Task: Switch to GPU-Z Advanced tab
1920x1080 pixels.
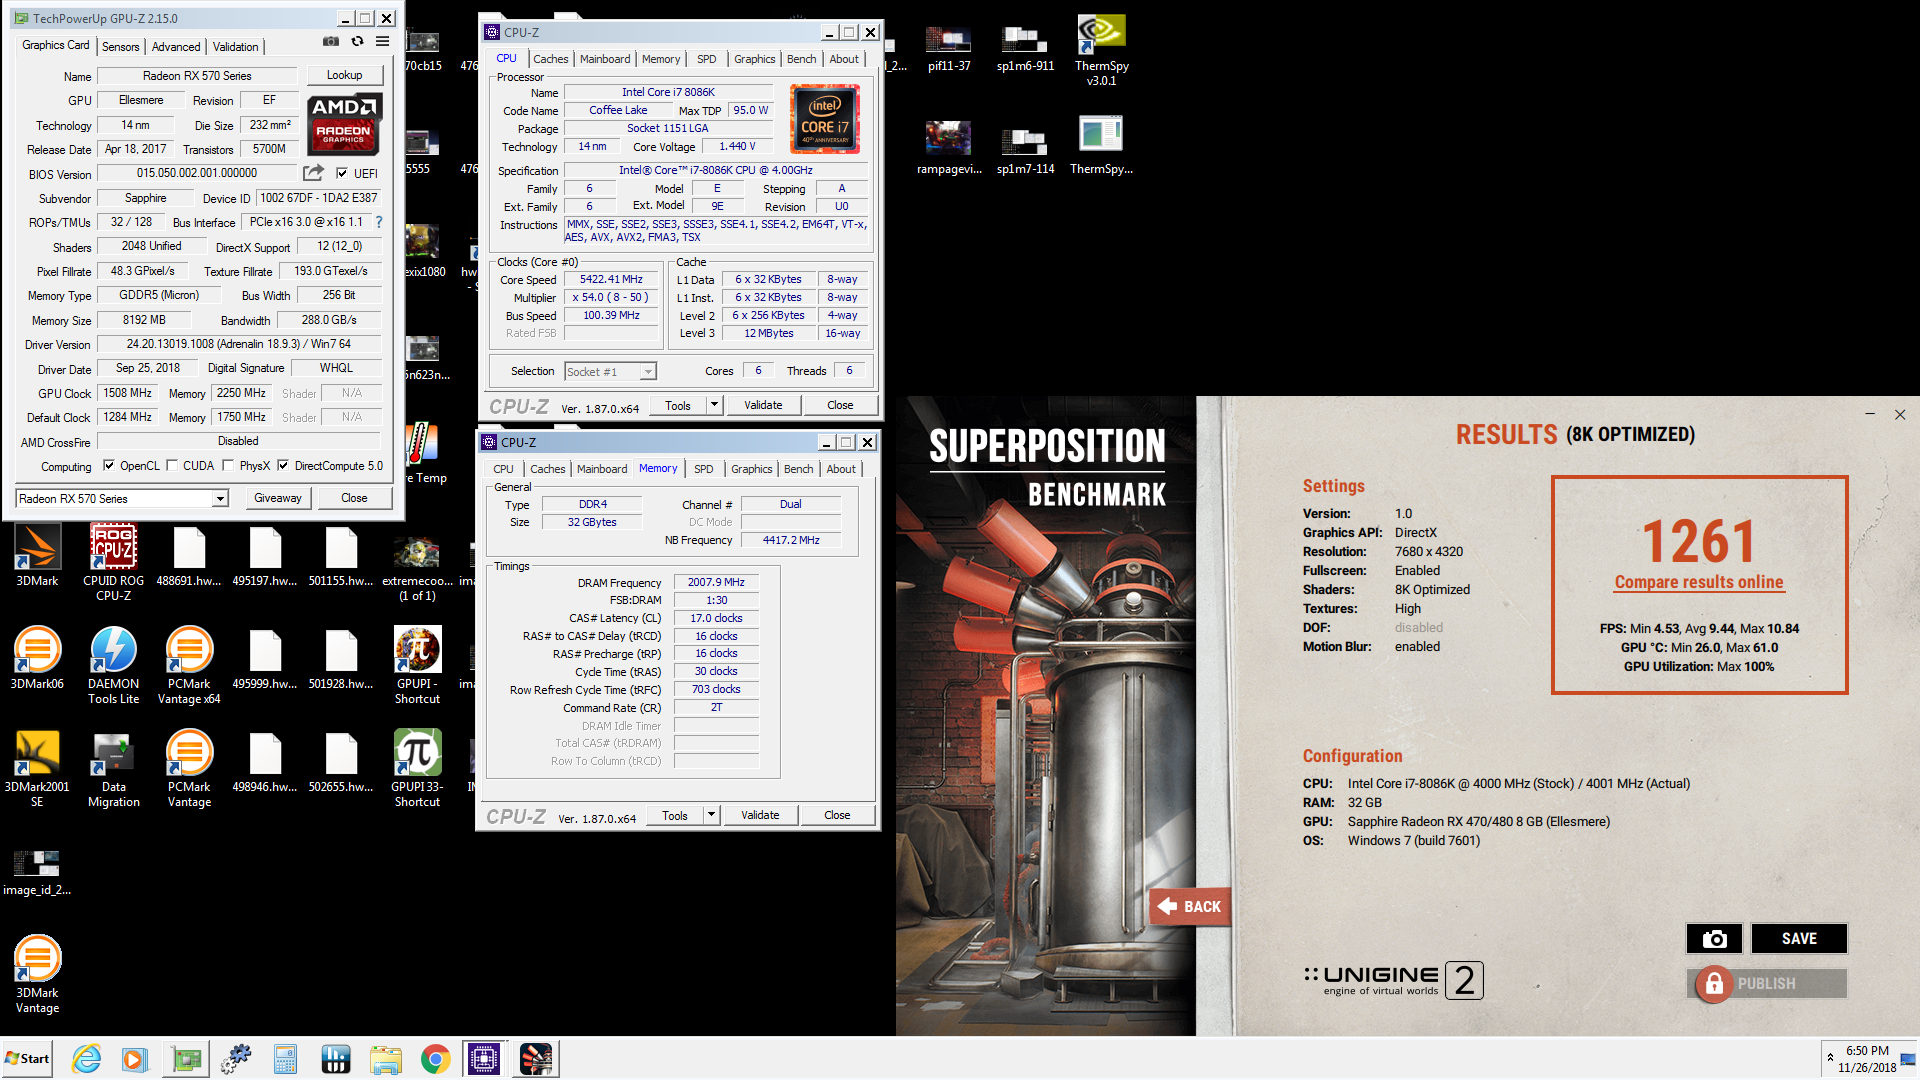Action: tap(176, 46)
